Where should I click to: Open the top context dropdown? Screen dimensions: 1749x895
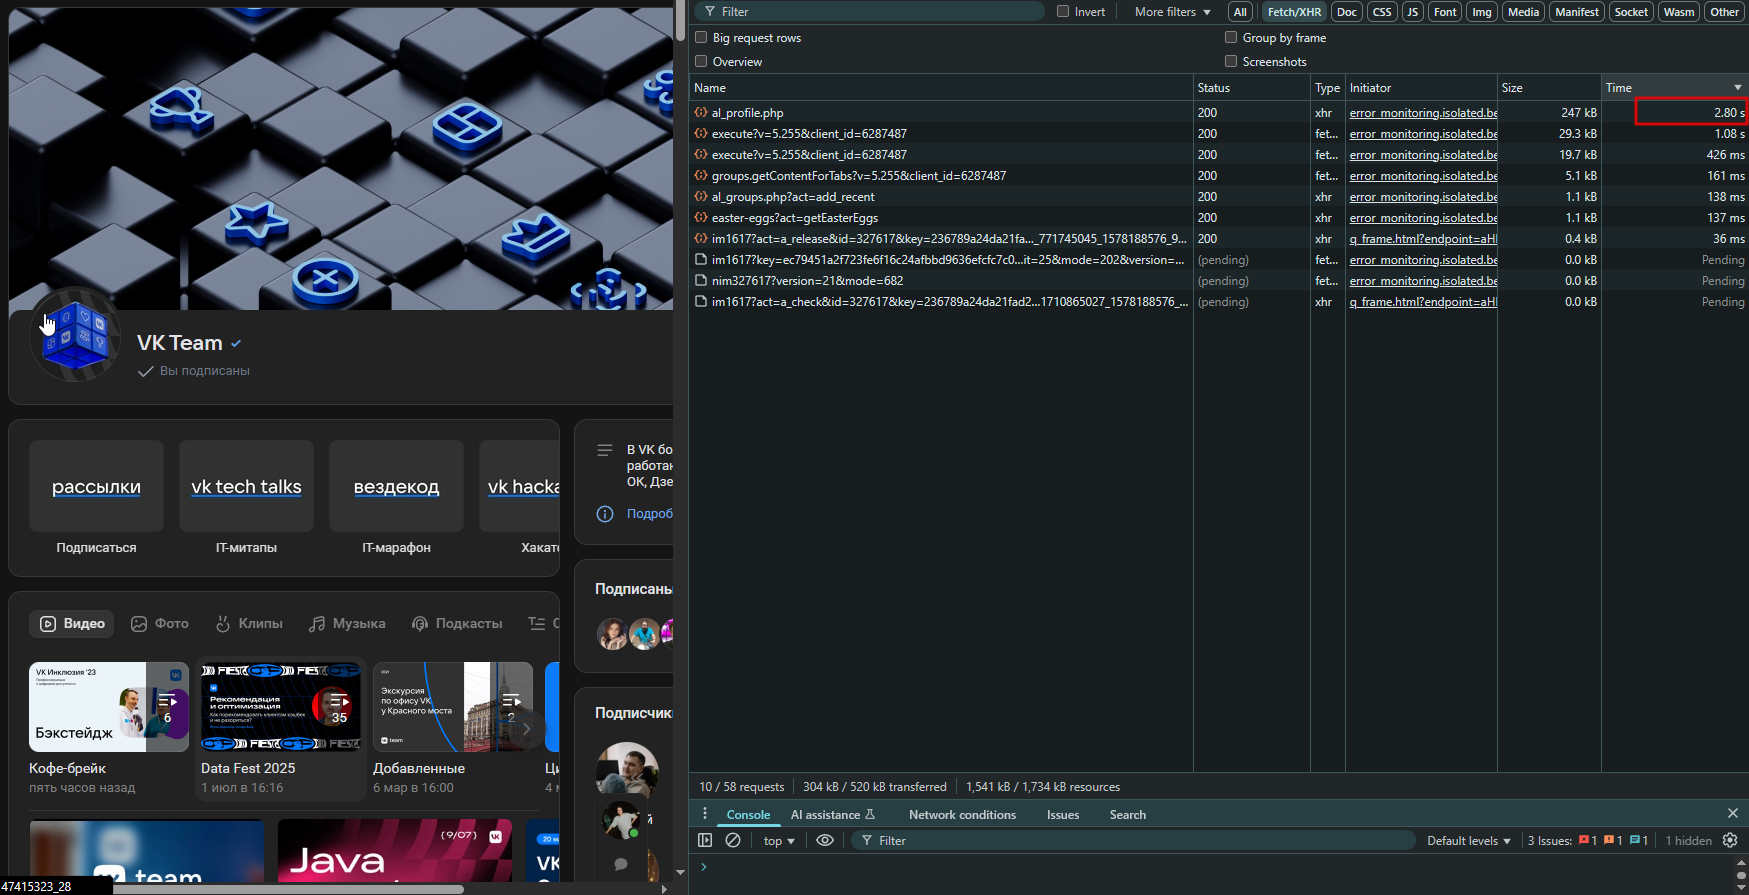pos(779,841)
